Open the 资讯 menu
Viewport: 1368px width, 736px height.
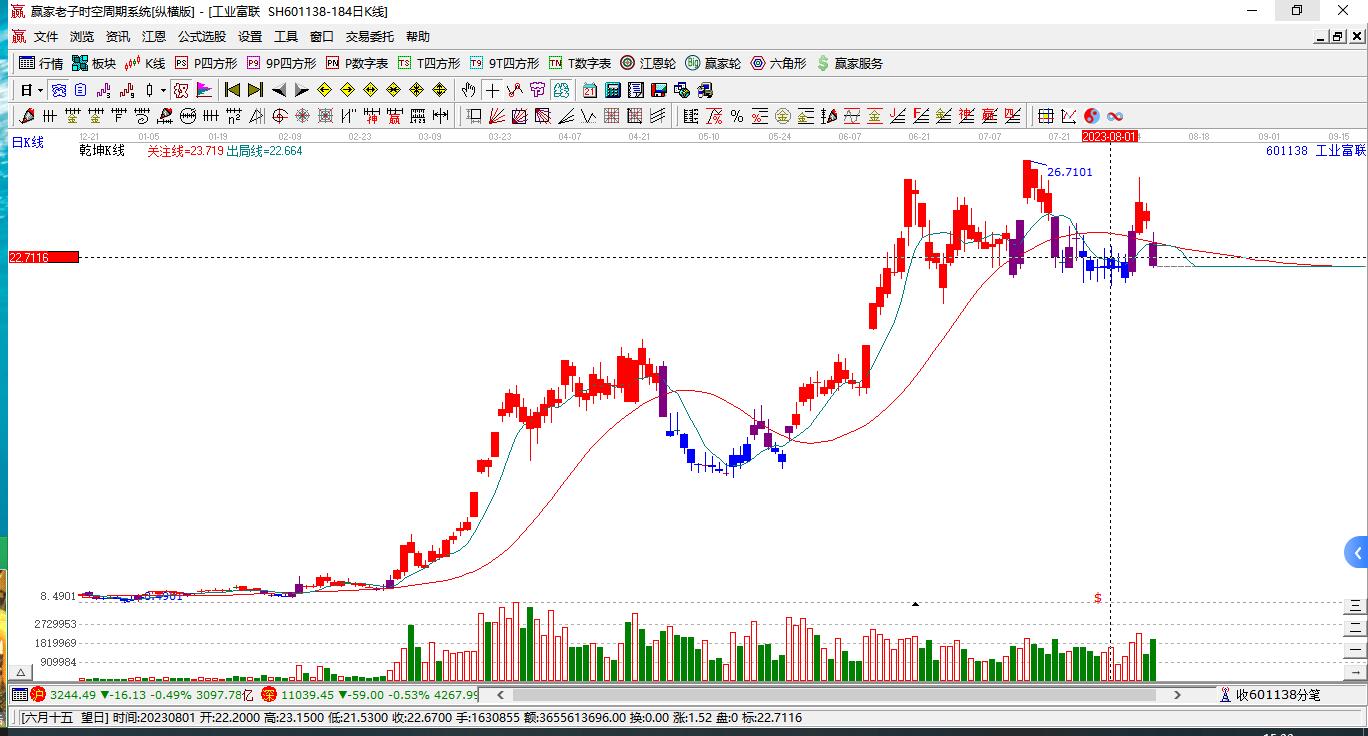click(x=118, y=36)
